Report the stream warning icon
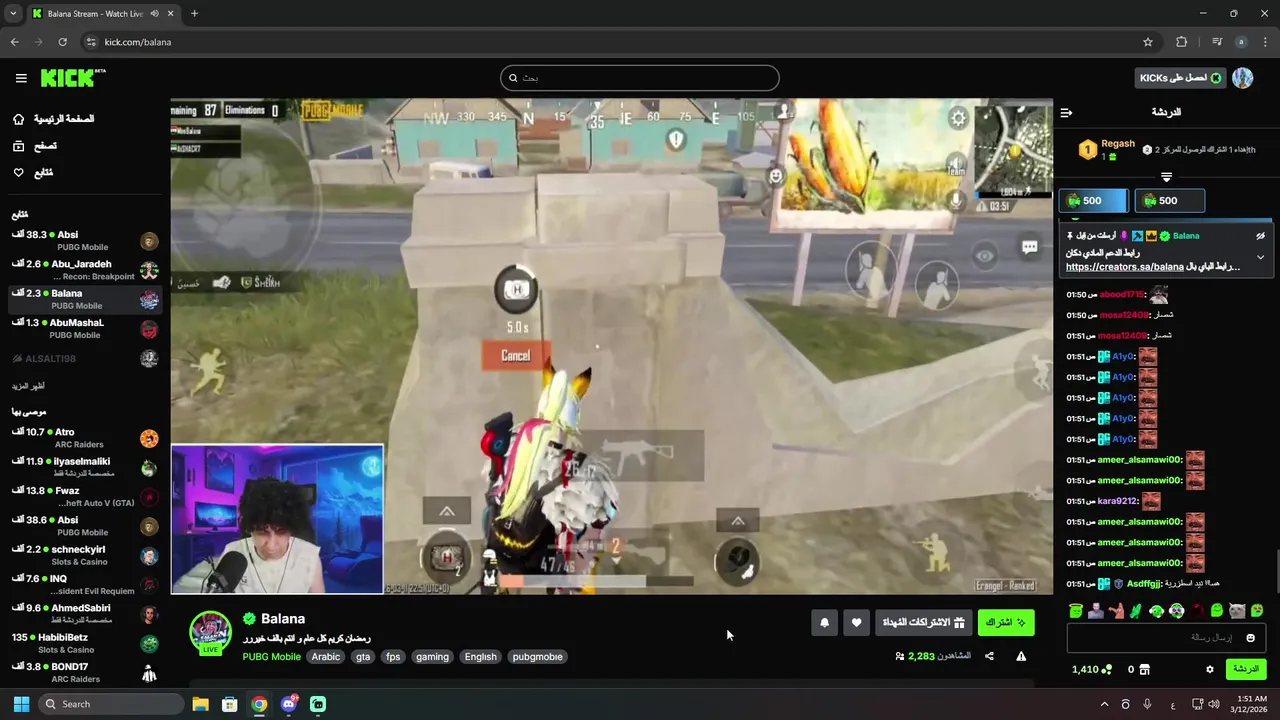 pyautogui.click(x=1021, y=657)
